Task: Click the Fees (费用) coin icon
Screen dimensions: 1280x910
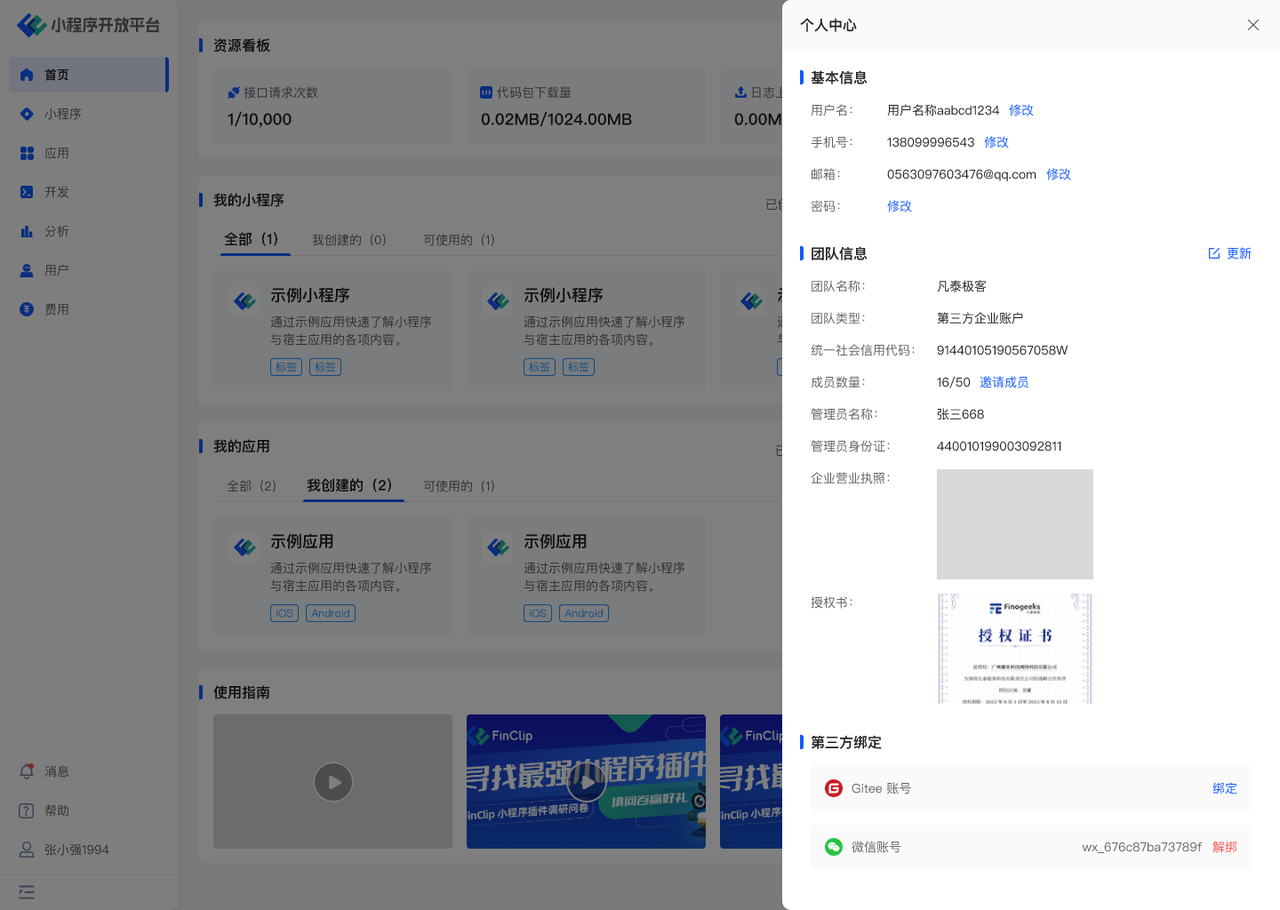Action: click(x=27, y=309)
